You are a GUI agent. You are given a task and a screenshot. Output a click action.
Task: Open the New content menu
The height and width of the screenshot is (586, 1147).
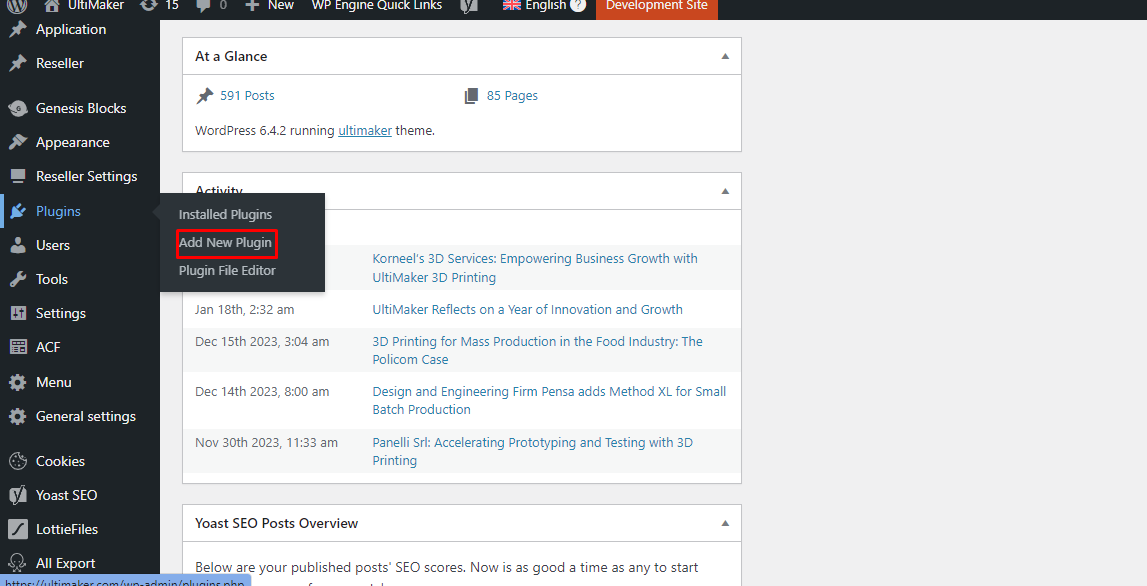pyautogui.click(x=269, y=6)
